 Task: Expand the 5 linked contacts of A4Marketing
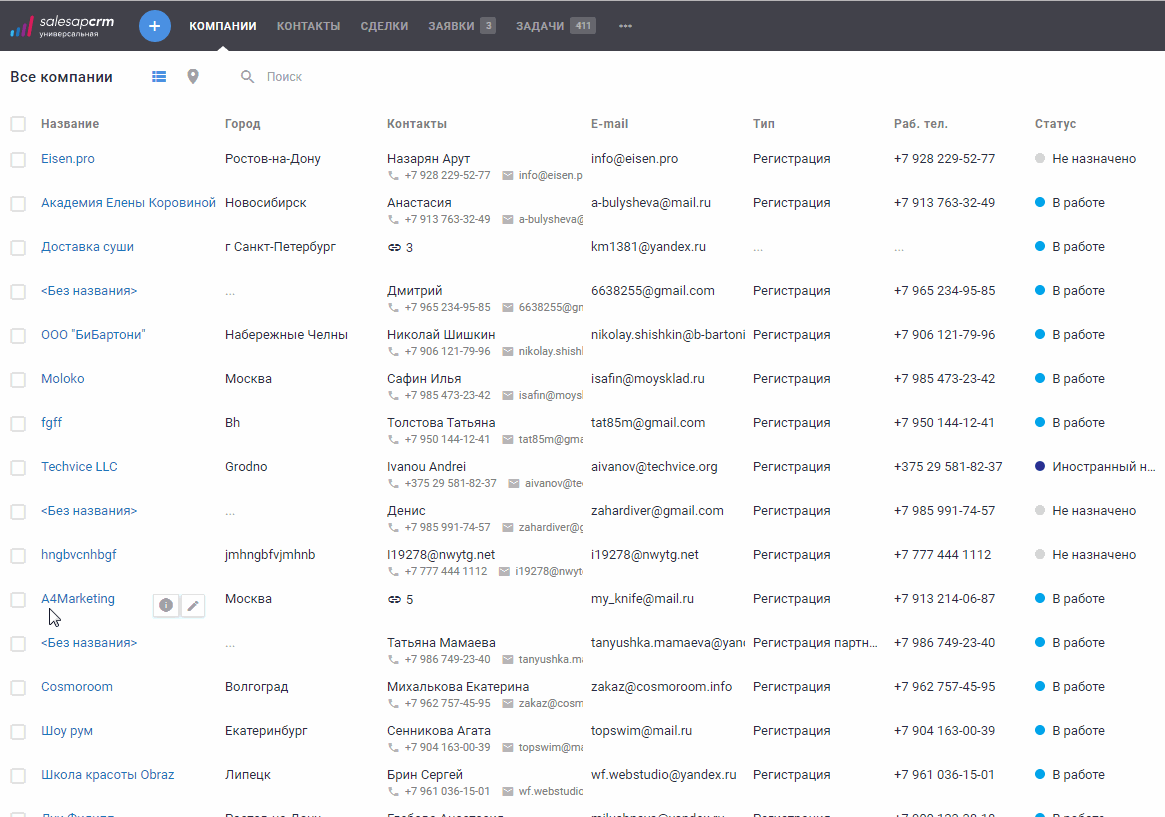400,599
